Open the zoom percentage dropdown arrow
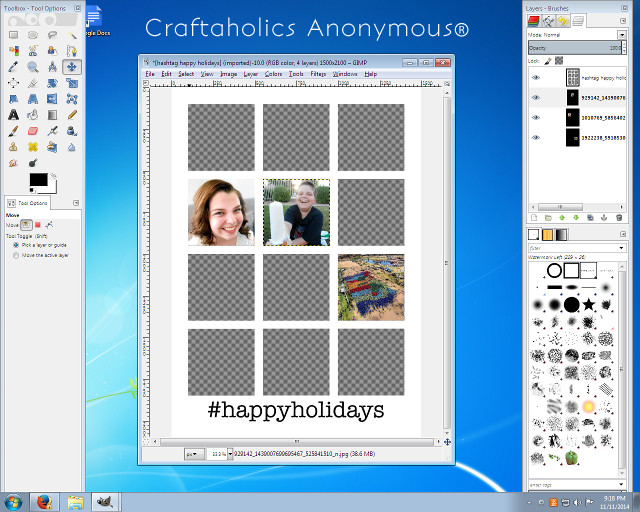Image resolution: width=640 pixels, height=512 pixels. point(230,454)
